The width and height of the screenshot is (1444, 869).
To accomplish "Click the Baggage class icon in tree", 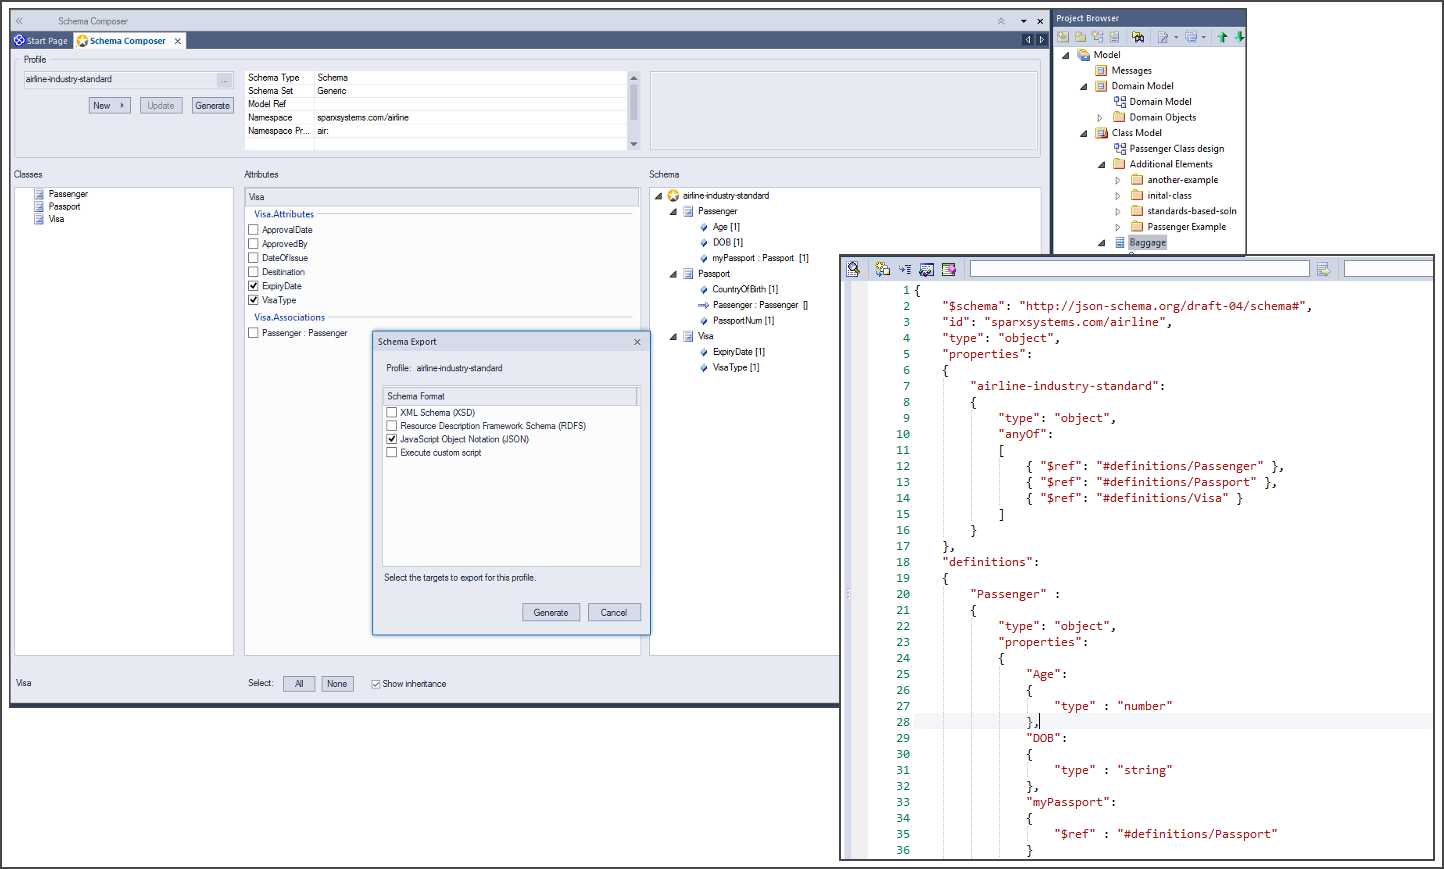I will 1120,243.
